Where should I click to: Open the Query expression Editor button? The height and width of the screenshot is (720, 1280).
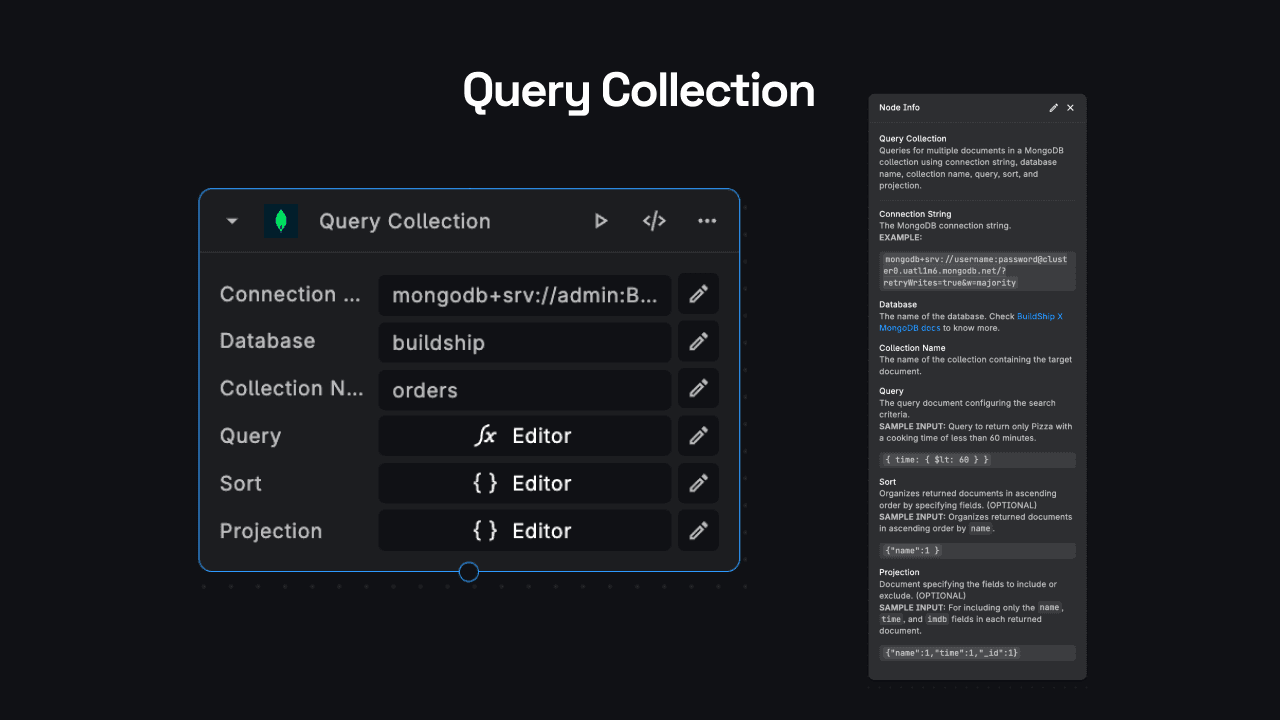coord(525,436)
